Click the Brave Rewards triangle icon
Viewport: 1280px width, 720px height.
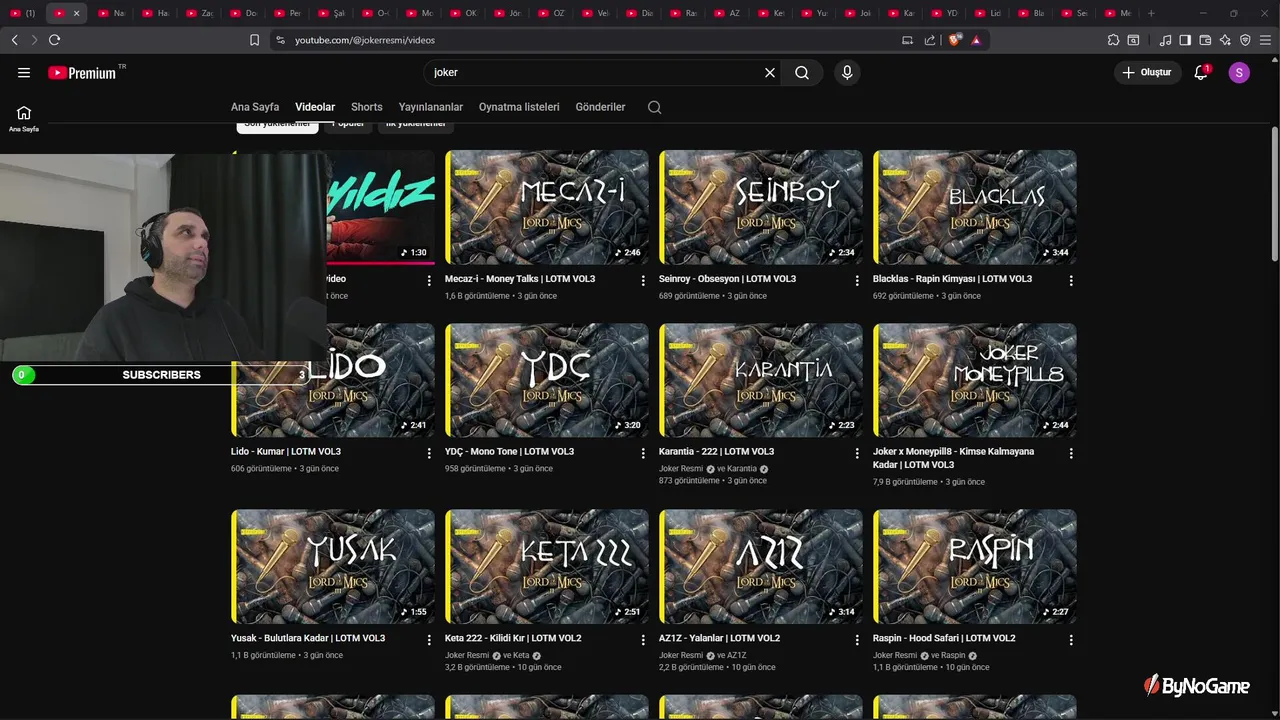click(x=976, y=40)
